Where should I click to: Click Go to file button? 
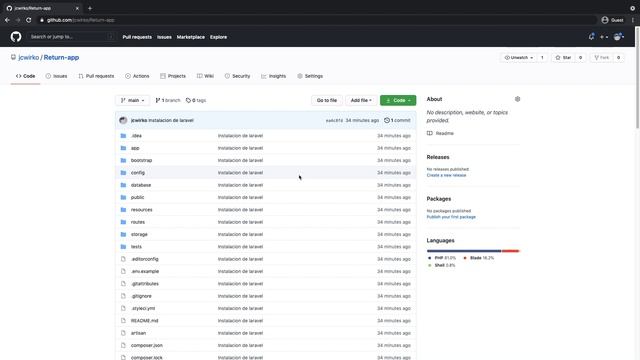327,100
